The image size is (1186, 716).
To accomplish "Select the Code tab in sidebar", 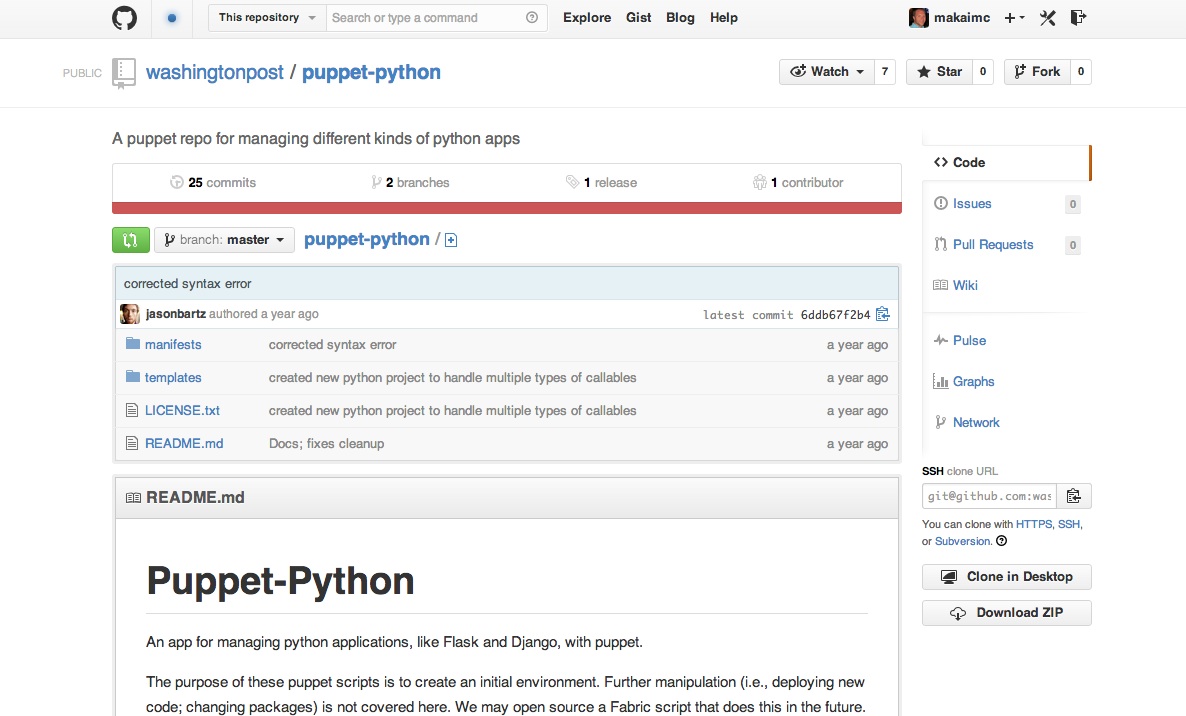I will coord(1006,163).
